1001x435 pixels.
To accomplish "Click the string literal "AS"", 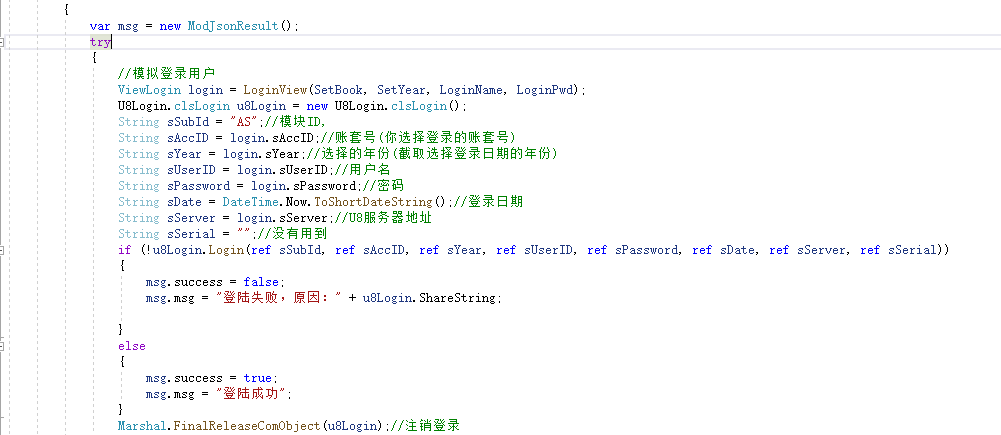I will click(x=243, y=122).
